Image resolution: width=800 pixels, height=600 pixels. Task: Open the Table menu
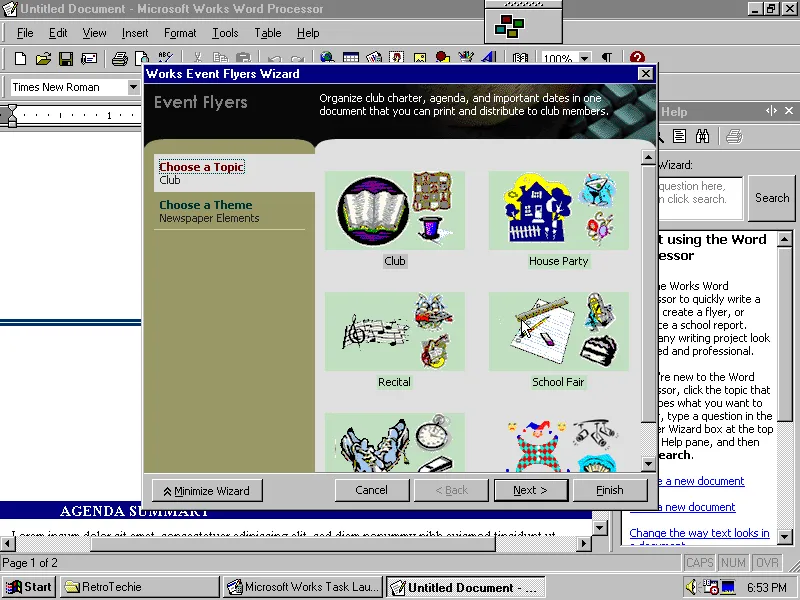tap(267, 32)
